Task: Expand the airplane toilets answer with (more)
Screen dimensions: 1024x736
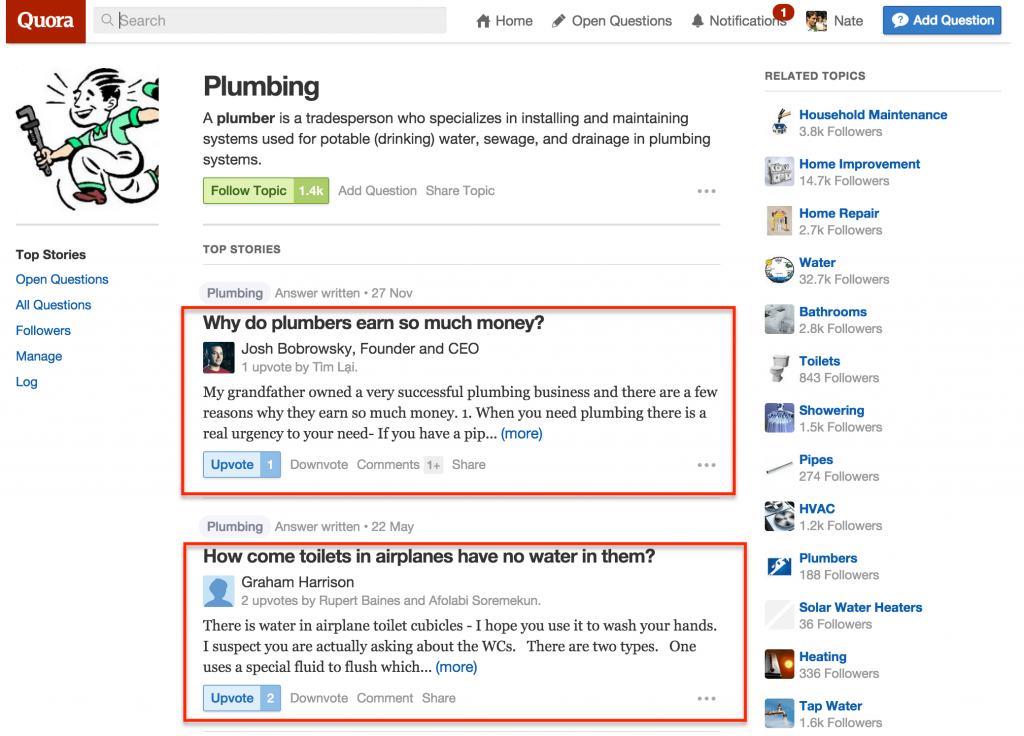Action: point(456,667)
